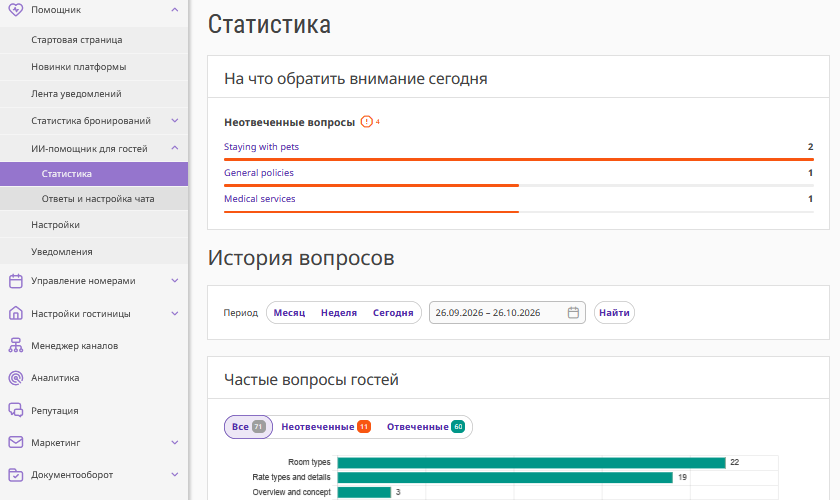
Task: Click the Неотвеченные вопросы heading
Action: pos(289,122)
